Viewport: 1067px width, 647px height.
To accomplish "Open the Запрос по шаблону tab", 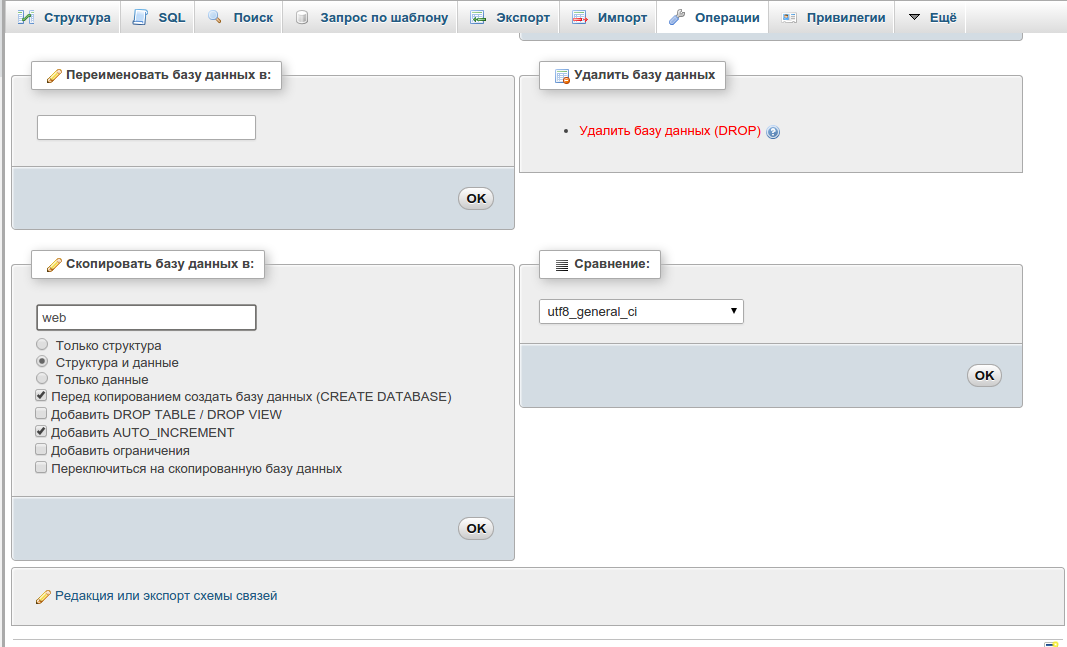I will (383, 17).
